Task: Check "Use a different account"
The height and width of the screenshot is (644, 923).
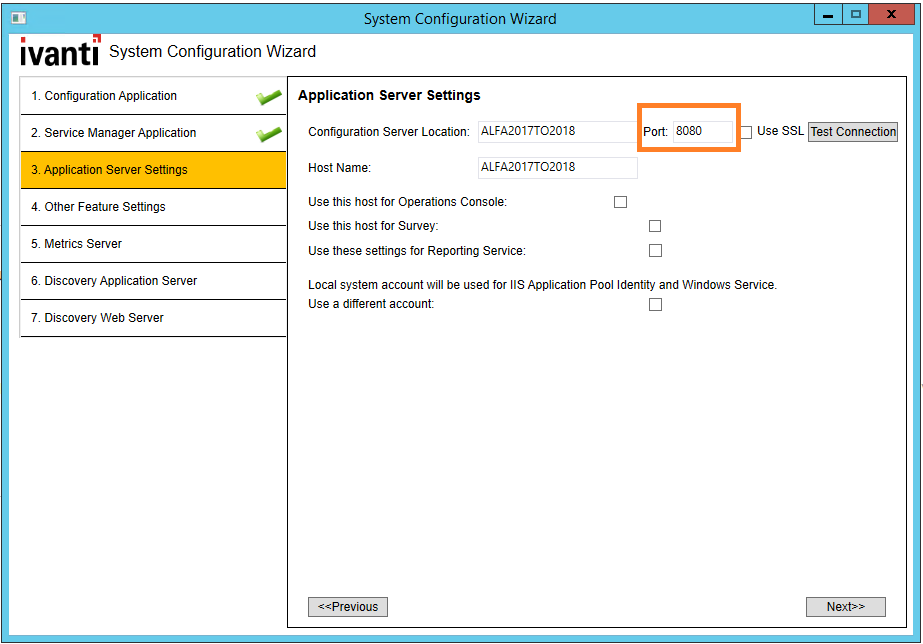Action: coord(655,304)
